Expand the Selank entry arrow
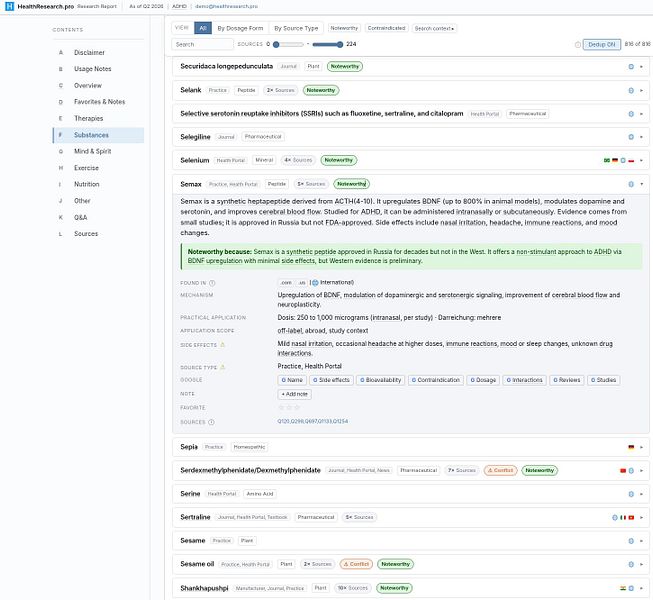653x600 pixels. [641, 90]
